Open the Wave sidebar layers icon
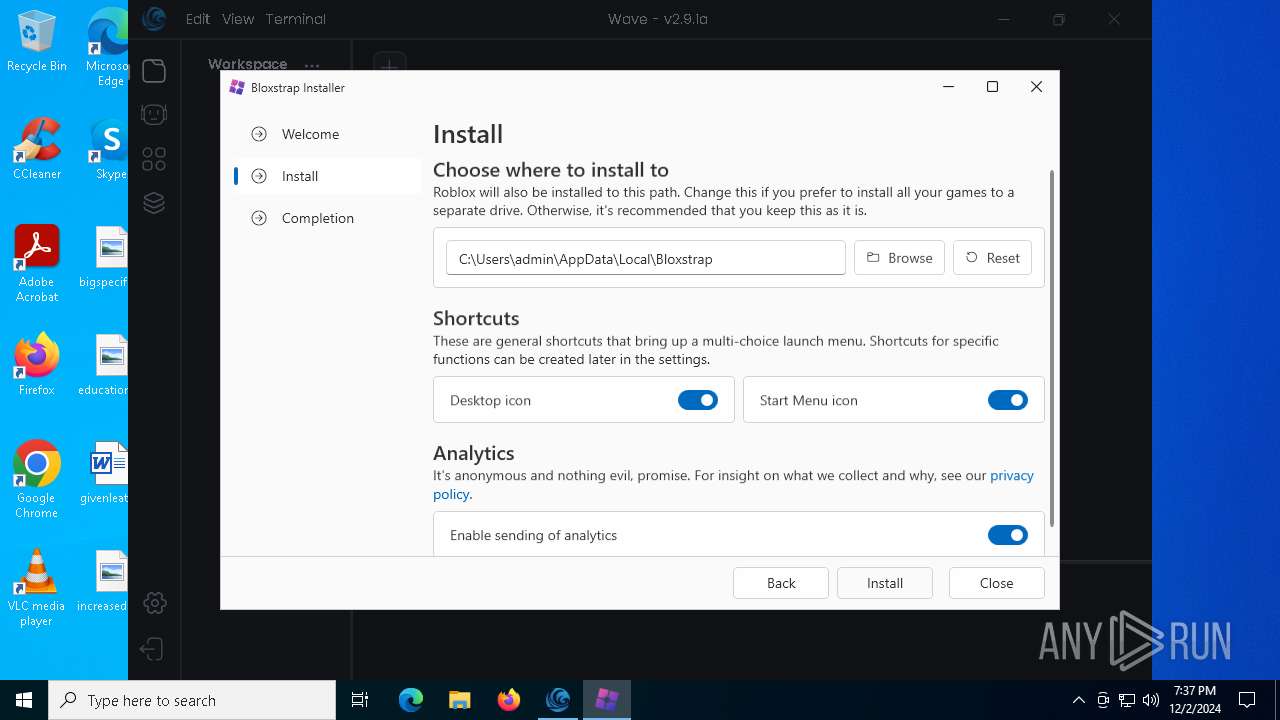The image size is (1280, 720). 154,203
